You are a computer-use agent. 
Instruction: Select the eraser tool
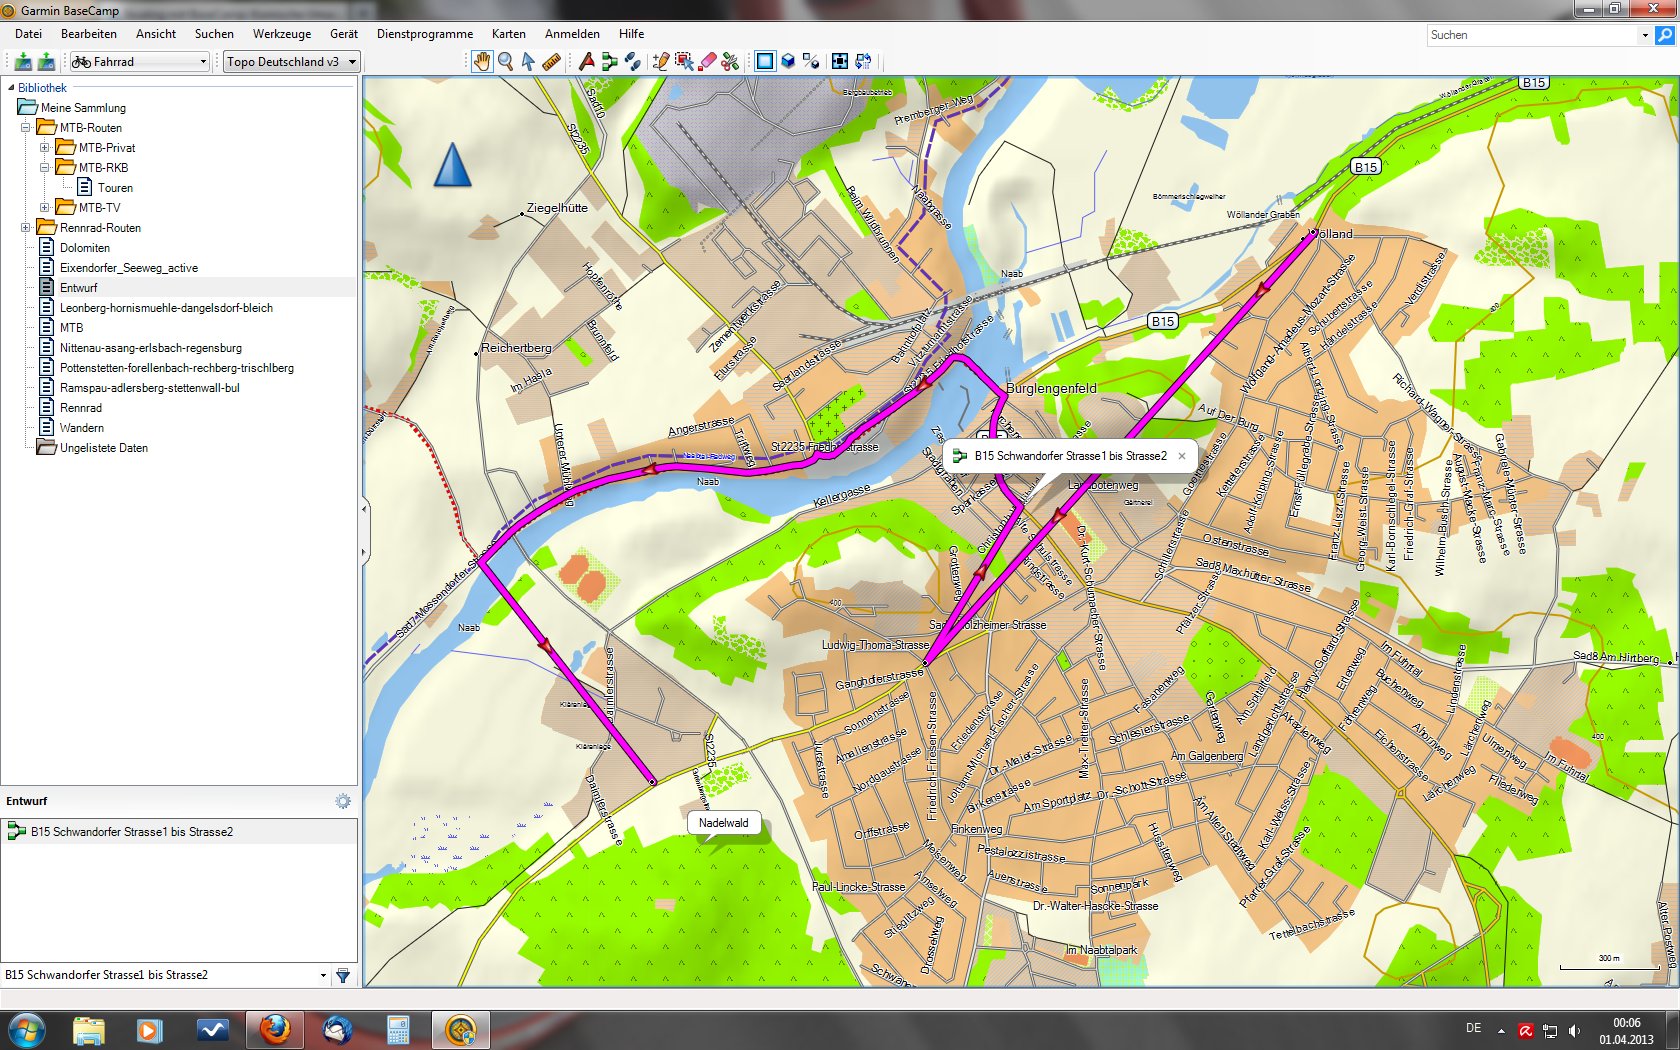coord(707,62)
